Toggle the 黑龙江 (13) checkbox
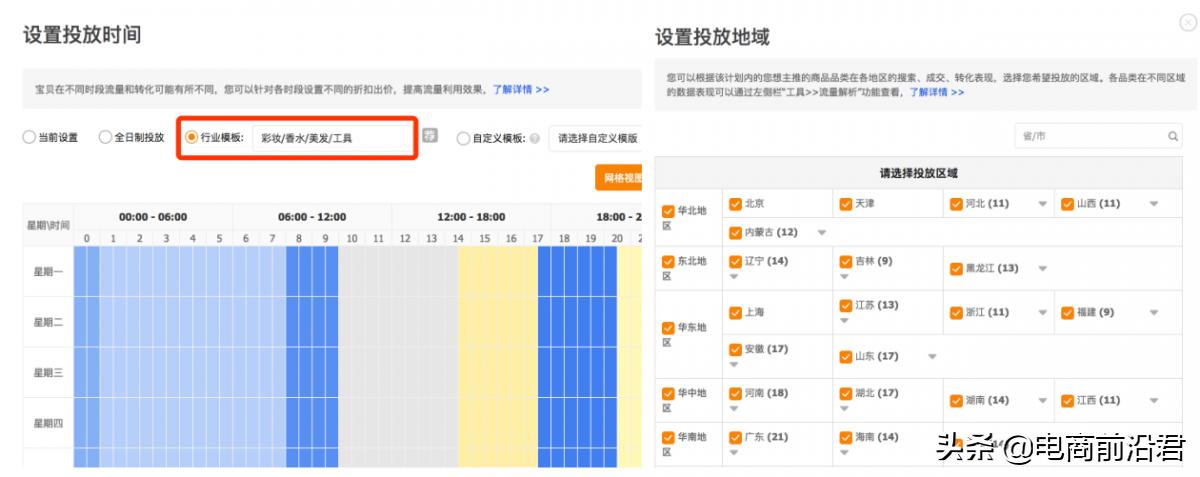This screenshot has height=477, width=1200. point(955,268)
